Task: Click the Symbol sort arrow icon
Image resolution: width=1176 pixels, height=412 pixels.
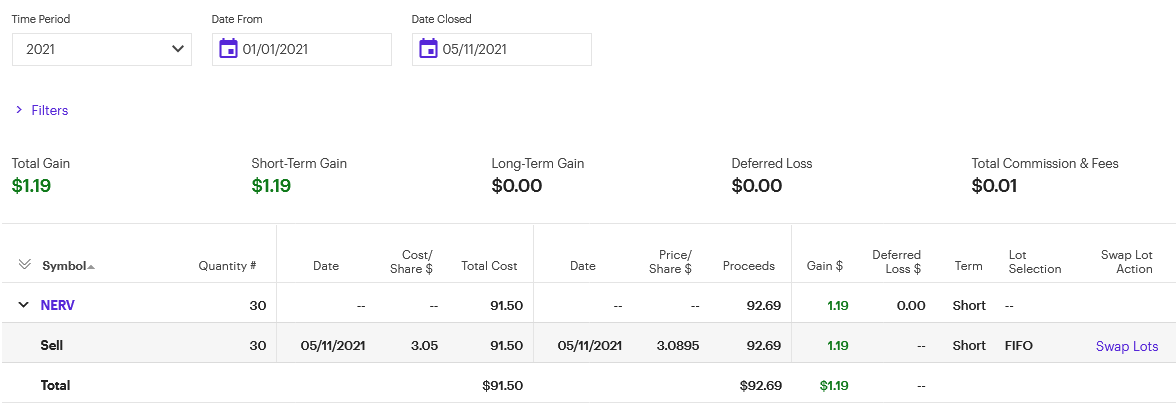Action: [x=91, y=267]
